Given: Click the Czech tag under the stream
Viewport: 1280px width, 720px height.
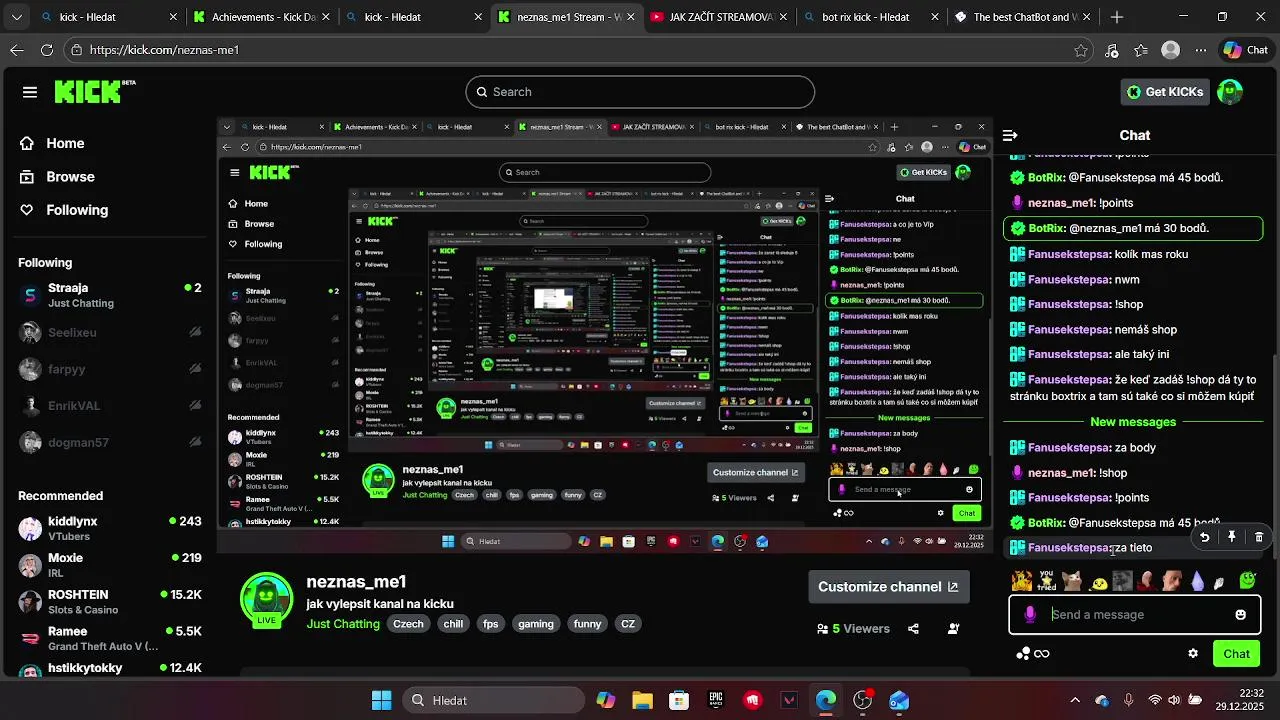Looking at the screenshot, I should 408,624.
